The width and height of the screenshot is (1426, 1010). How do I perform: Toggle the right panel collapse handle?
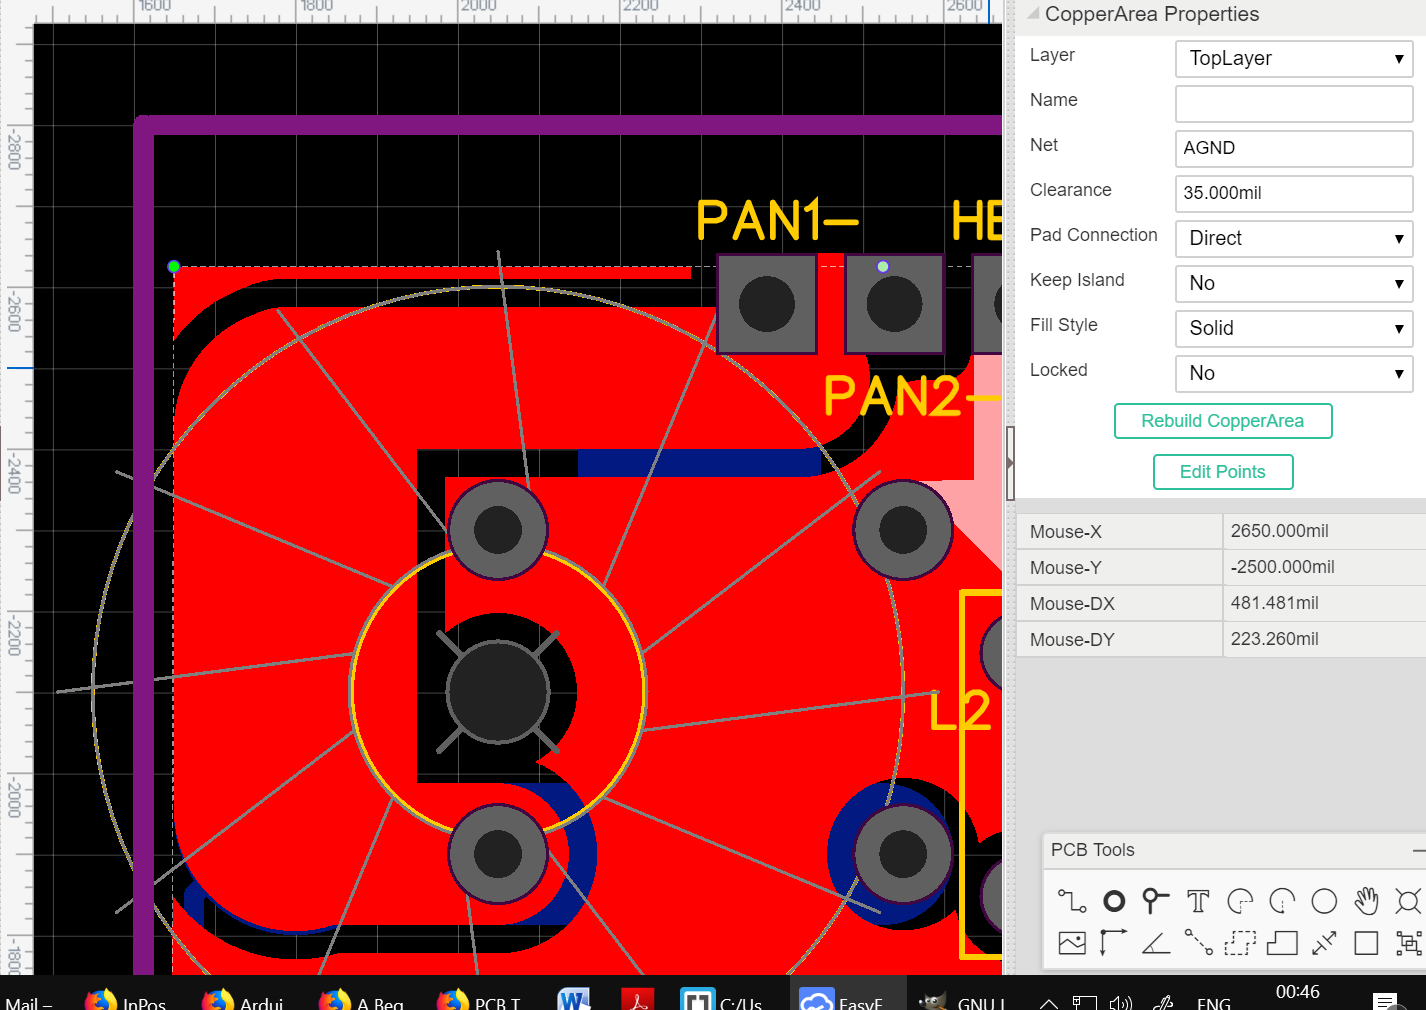pos(1010,463)
